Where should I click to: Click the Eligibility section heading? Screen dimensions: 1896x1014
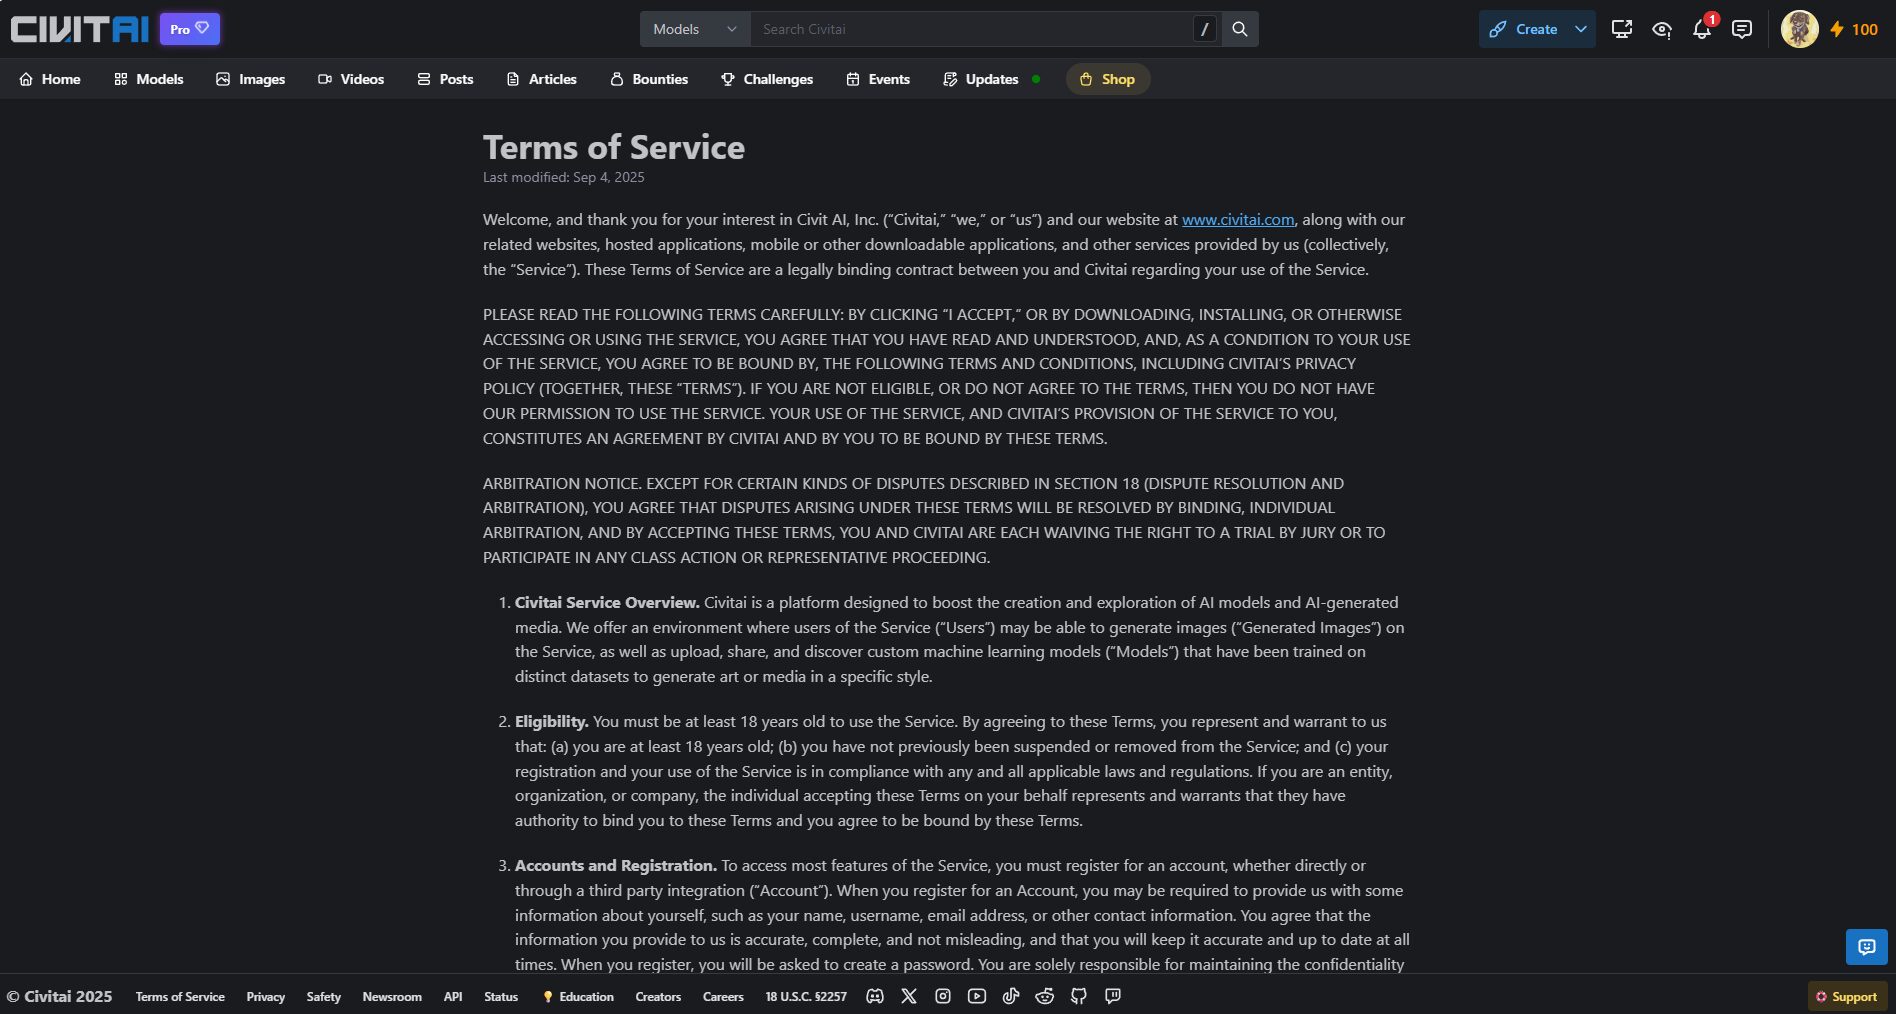[x=551, y=721]
